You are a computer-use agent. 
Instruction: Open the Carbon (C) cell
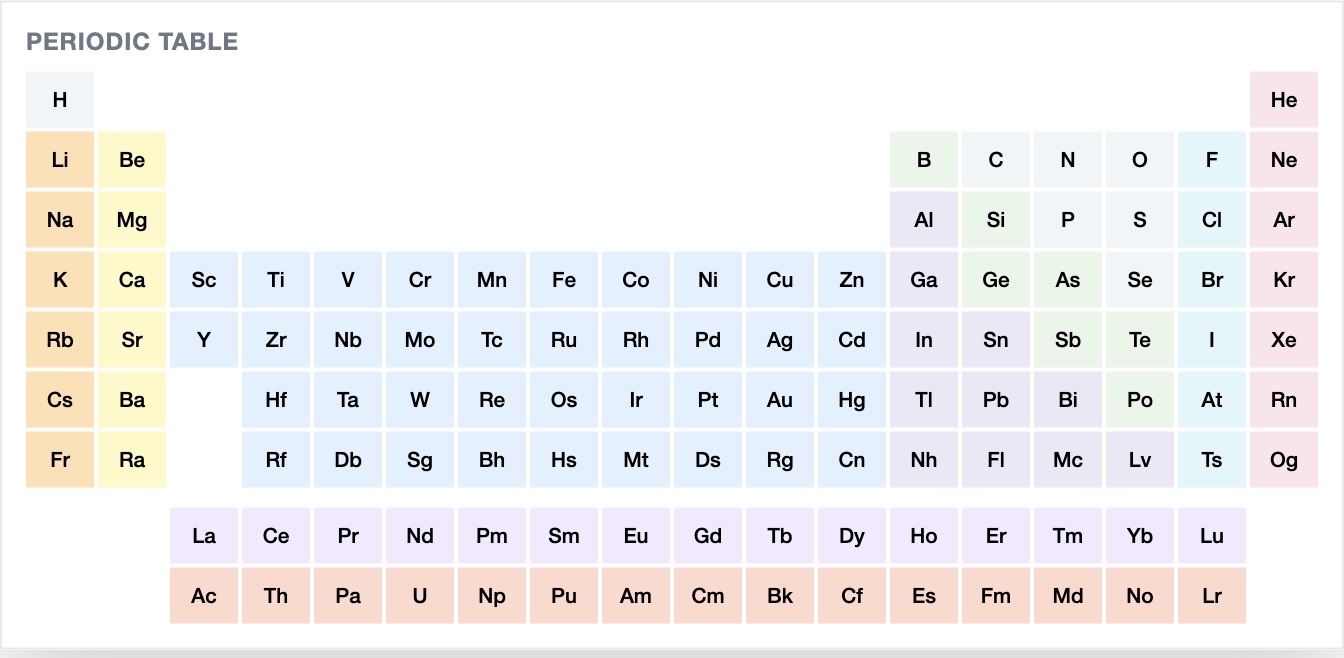point(996,160)
